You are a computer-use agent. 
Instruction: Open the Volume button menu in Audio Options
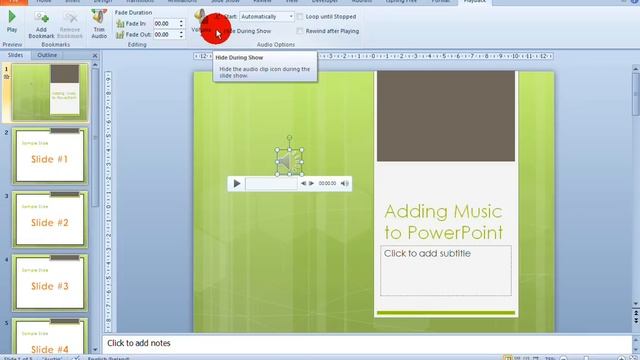tap(200, 22)
